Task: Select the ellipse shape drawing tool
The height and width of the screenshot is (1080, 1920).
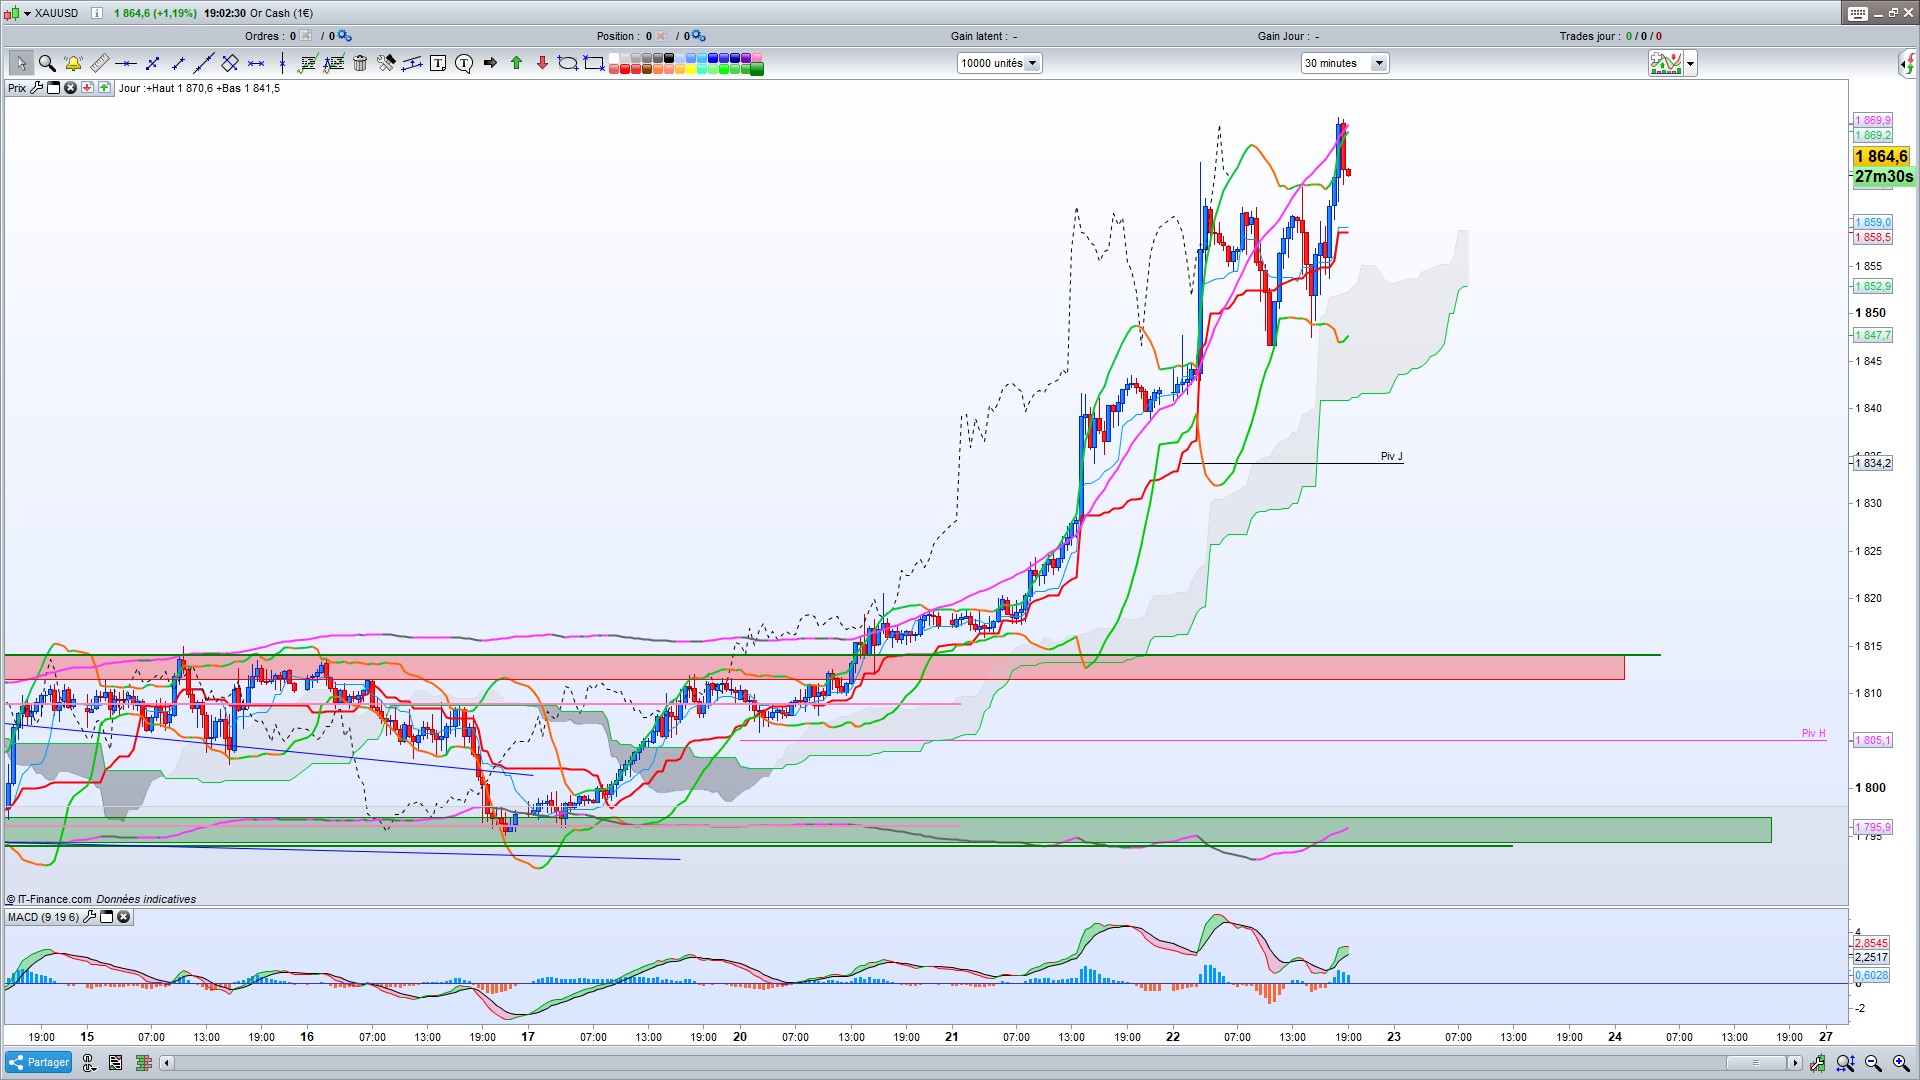Action: click(x=568, y=63)
